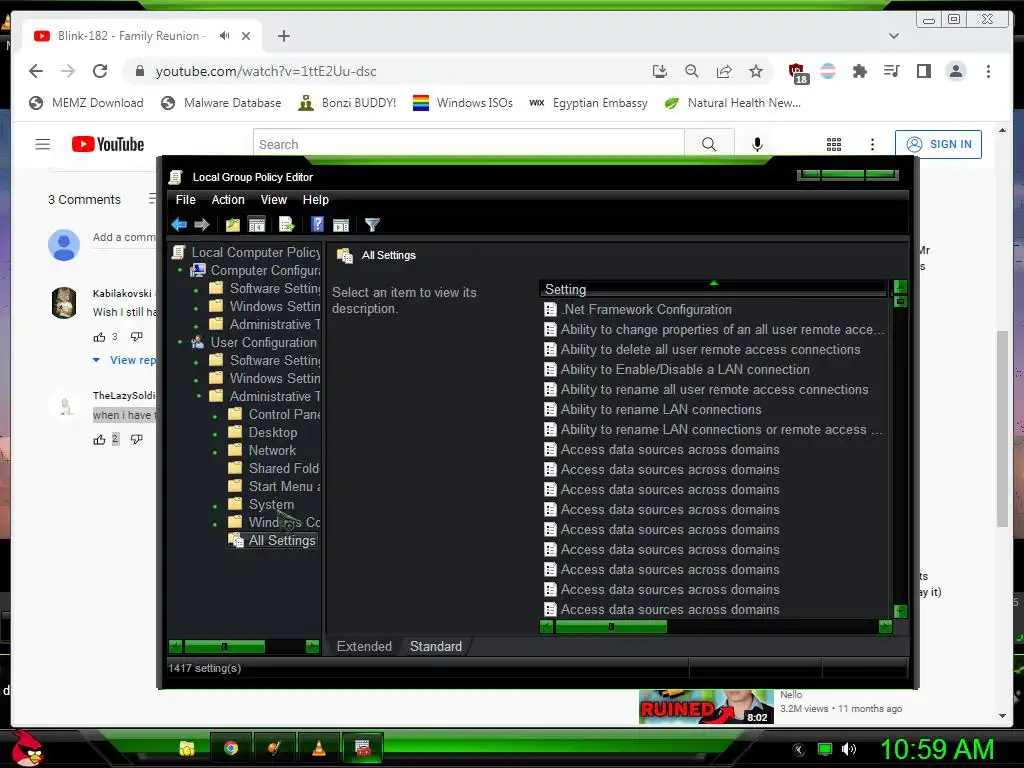Click the YouTube Search input field
This screenshot has height=768, width=1024.
tap(468, 144)
